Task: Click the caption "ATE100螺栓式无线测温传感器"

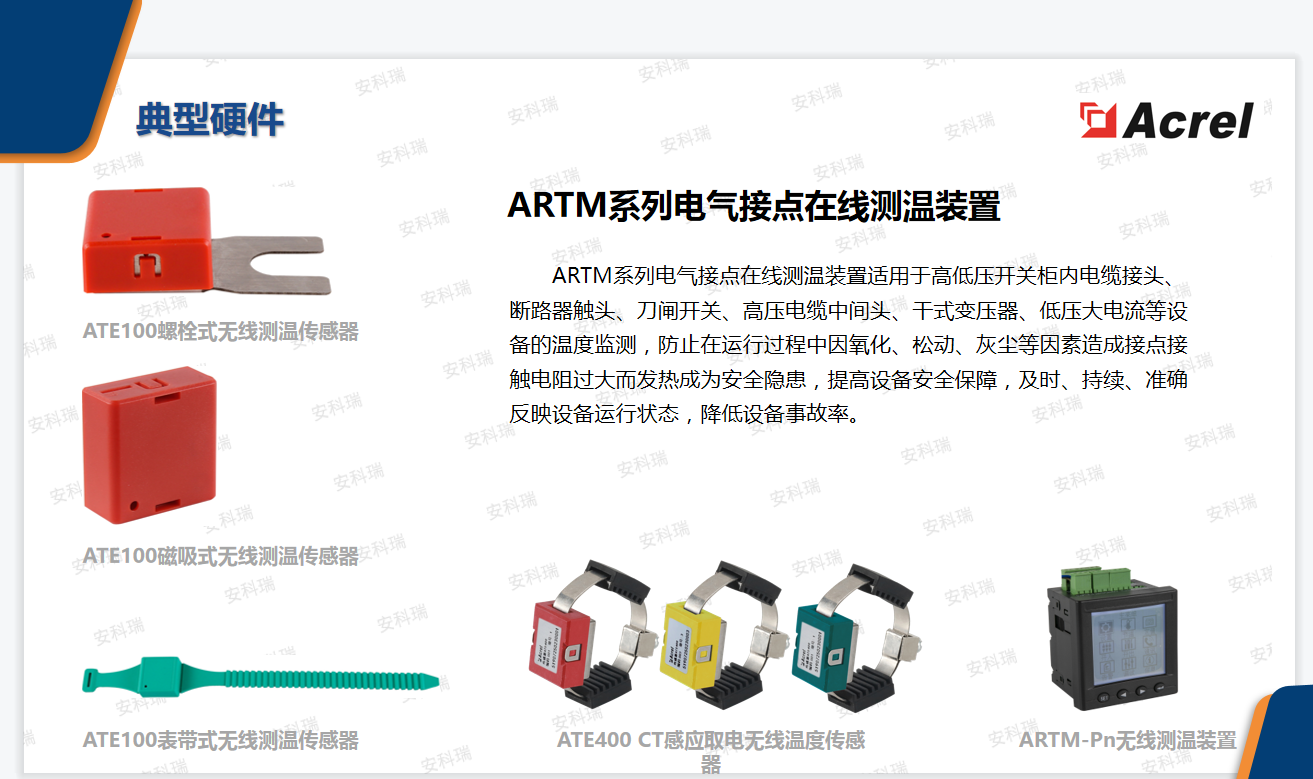Action: (x=220, y=331)
